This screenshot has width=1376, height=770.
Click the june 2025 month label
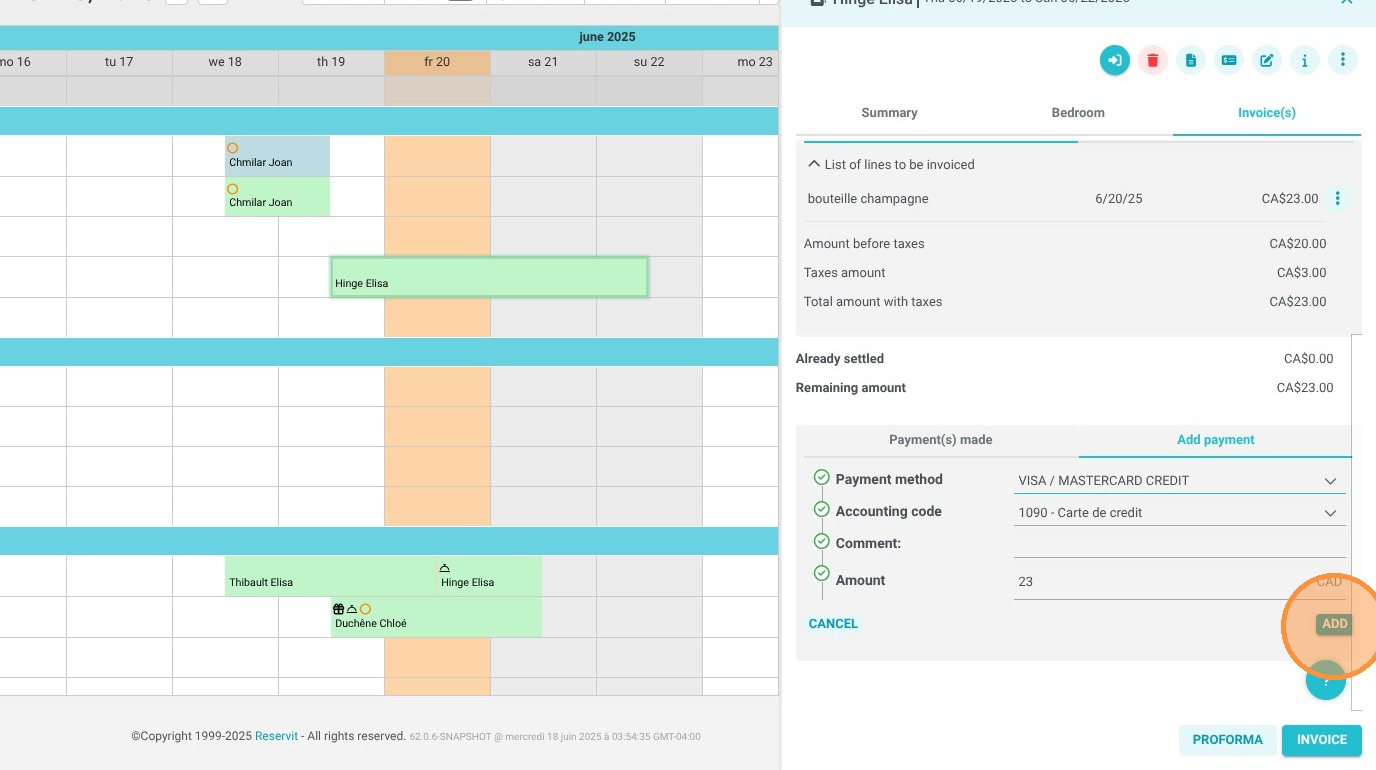607,37
